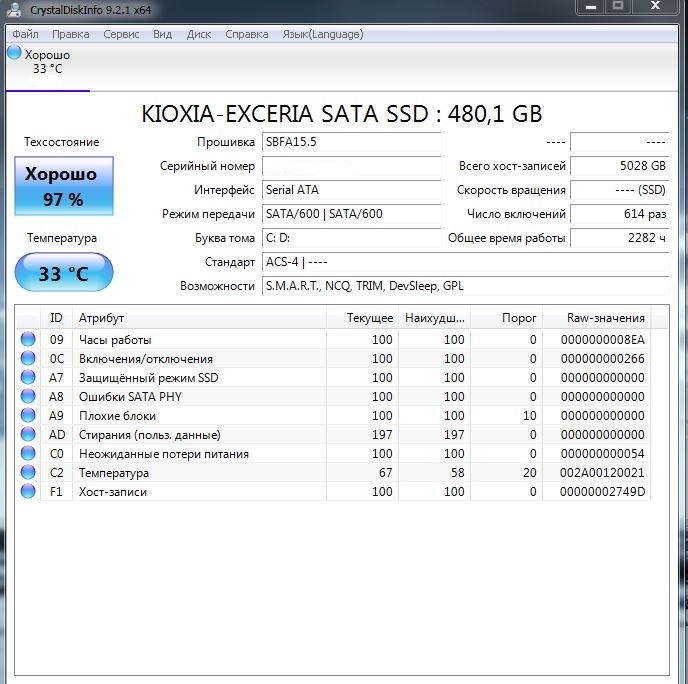Select the Плохие блоки attribute row
The image size is (688, 684).
[x=333, y=415]
